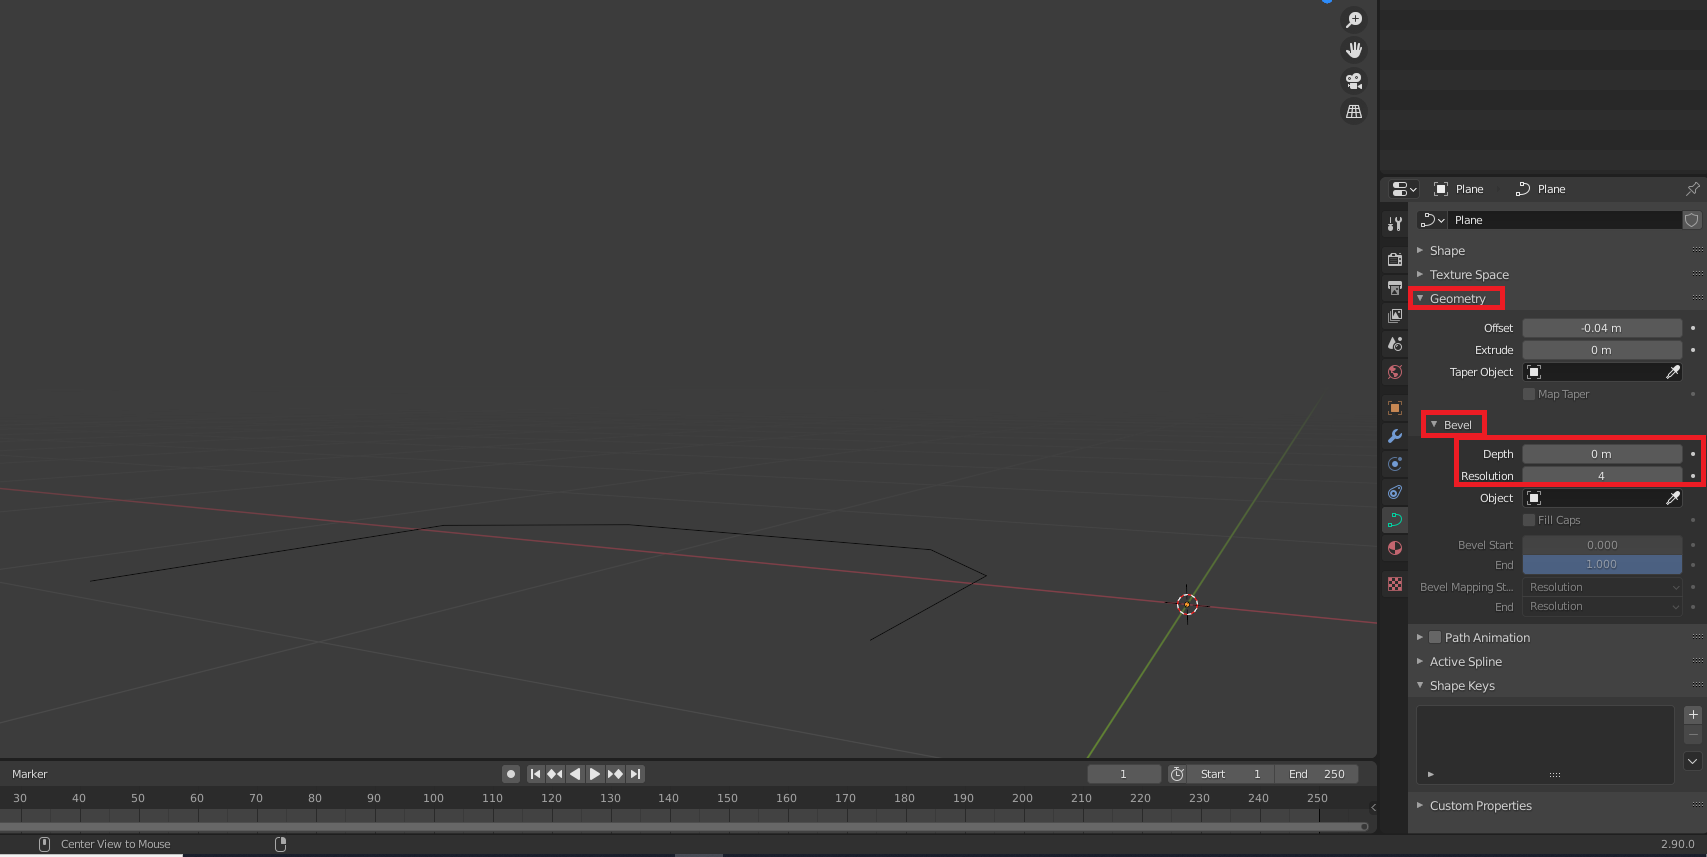Click the curve data name field "Plane"

coord(1565,220)
